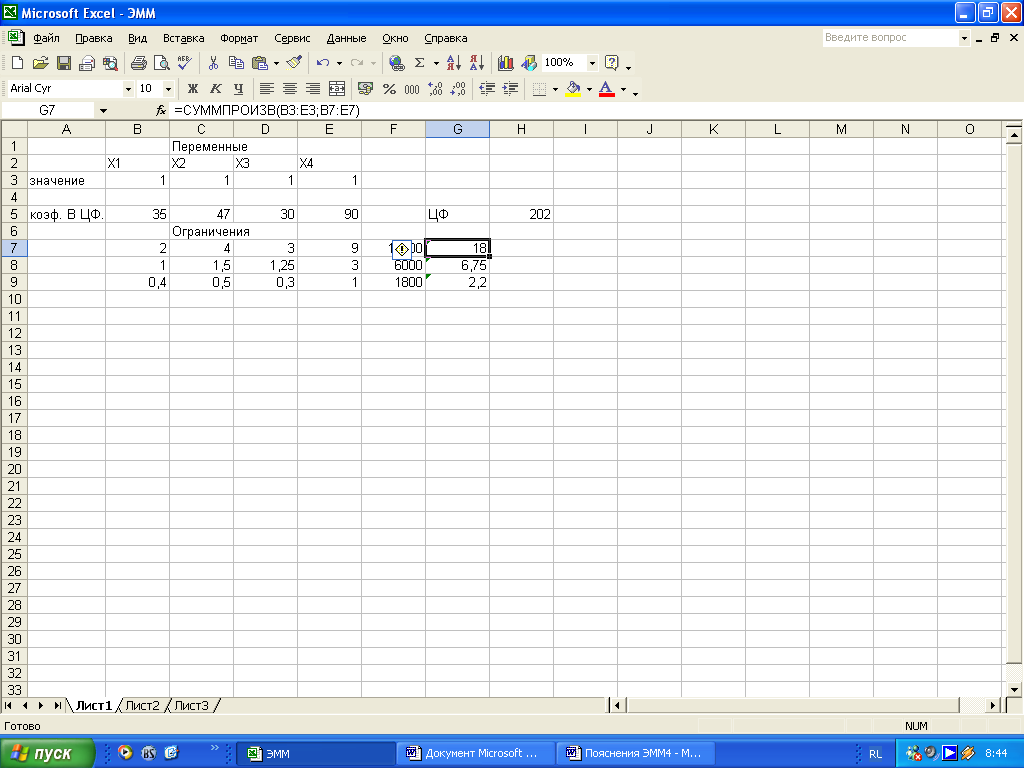Expand the Arial Cyr font dropdown
The width and height of the screenshot is (1024, 768).
tap(128, 89)
